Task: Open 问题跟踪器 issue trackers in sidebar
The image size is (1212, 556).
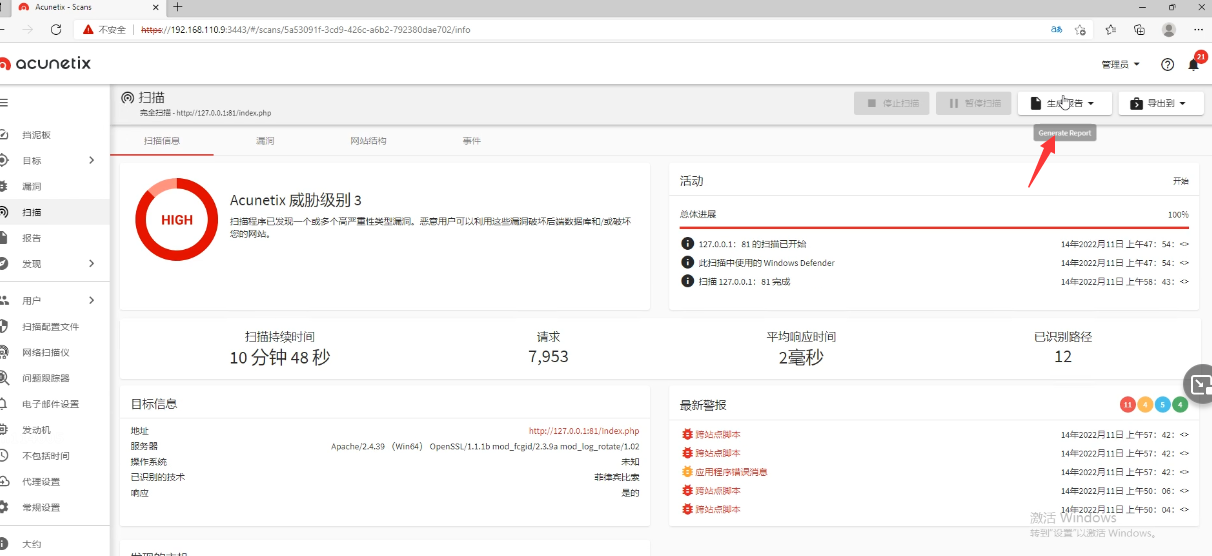Action: 45,378
